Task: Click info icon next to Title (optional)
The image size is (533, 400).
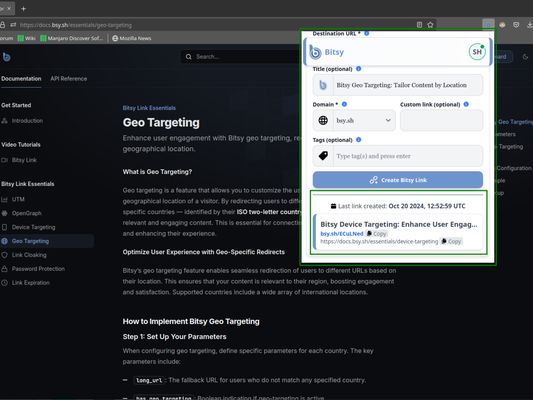Action: 358,69
